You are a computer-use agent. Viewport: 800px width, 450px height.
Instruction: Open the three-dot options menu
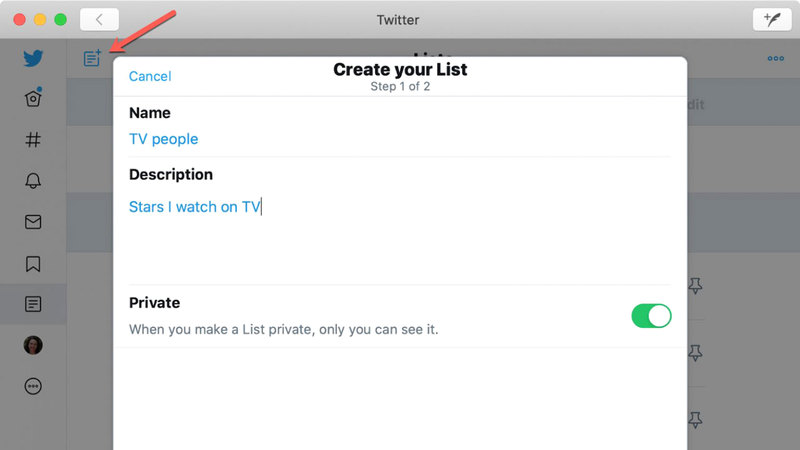tap(775, 58)
